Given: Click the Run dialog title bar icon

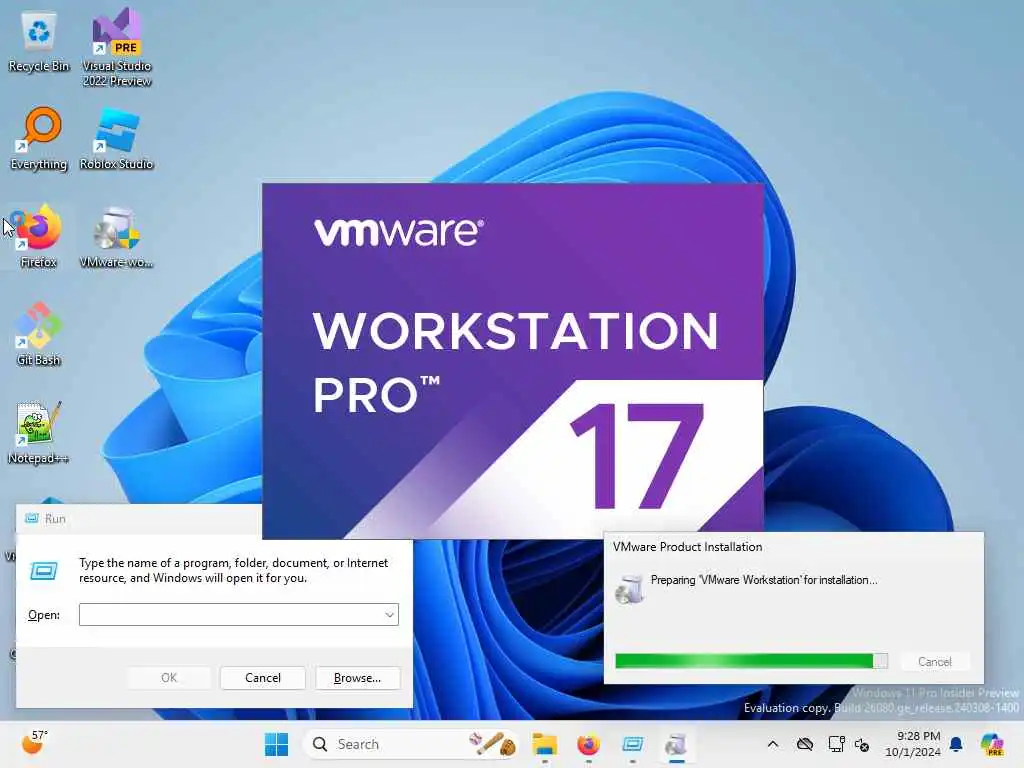Looking at the screenshot, I should [x=31, y=519].
